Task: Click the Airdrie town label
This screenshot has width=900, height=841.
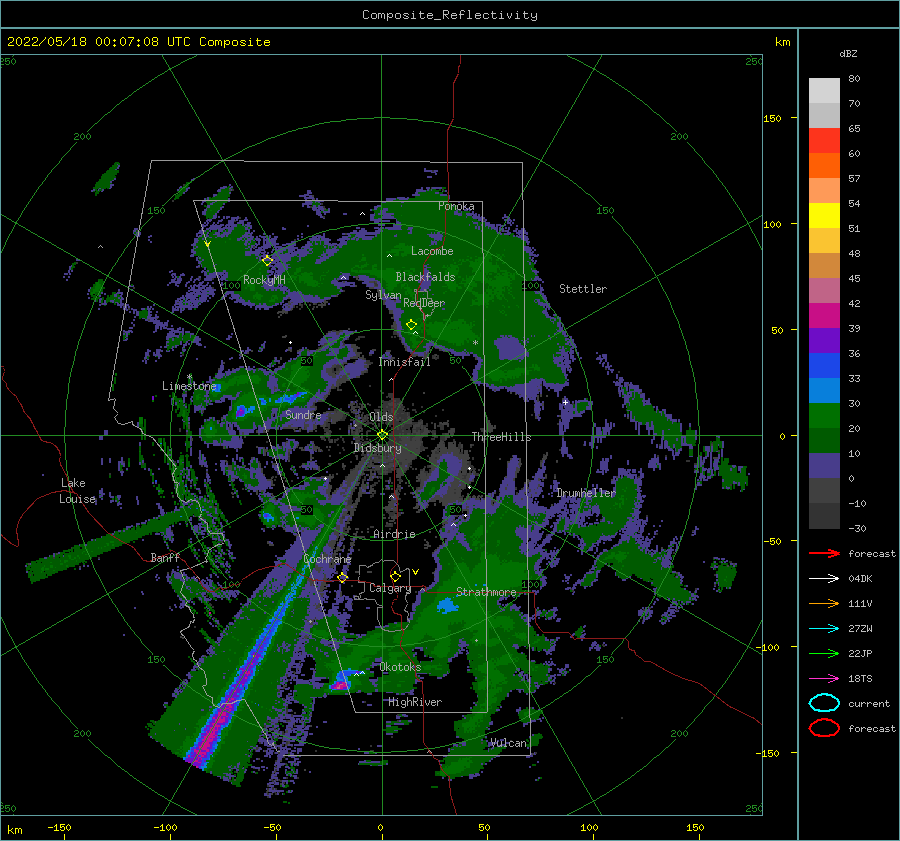Action: point(394,534)
